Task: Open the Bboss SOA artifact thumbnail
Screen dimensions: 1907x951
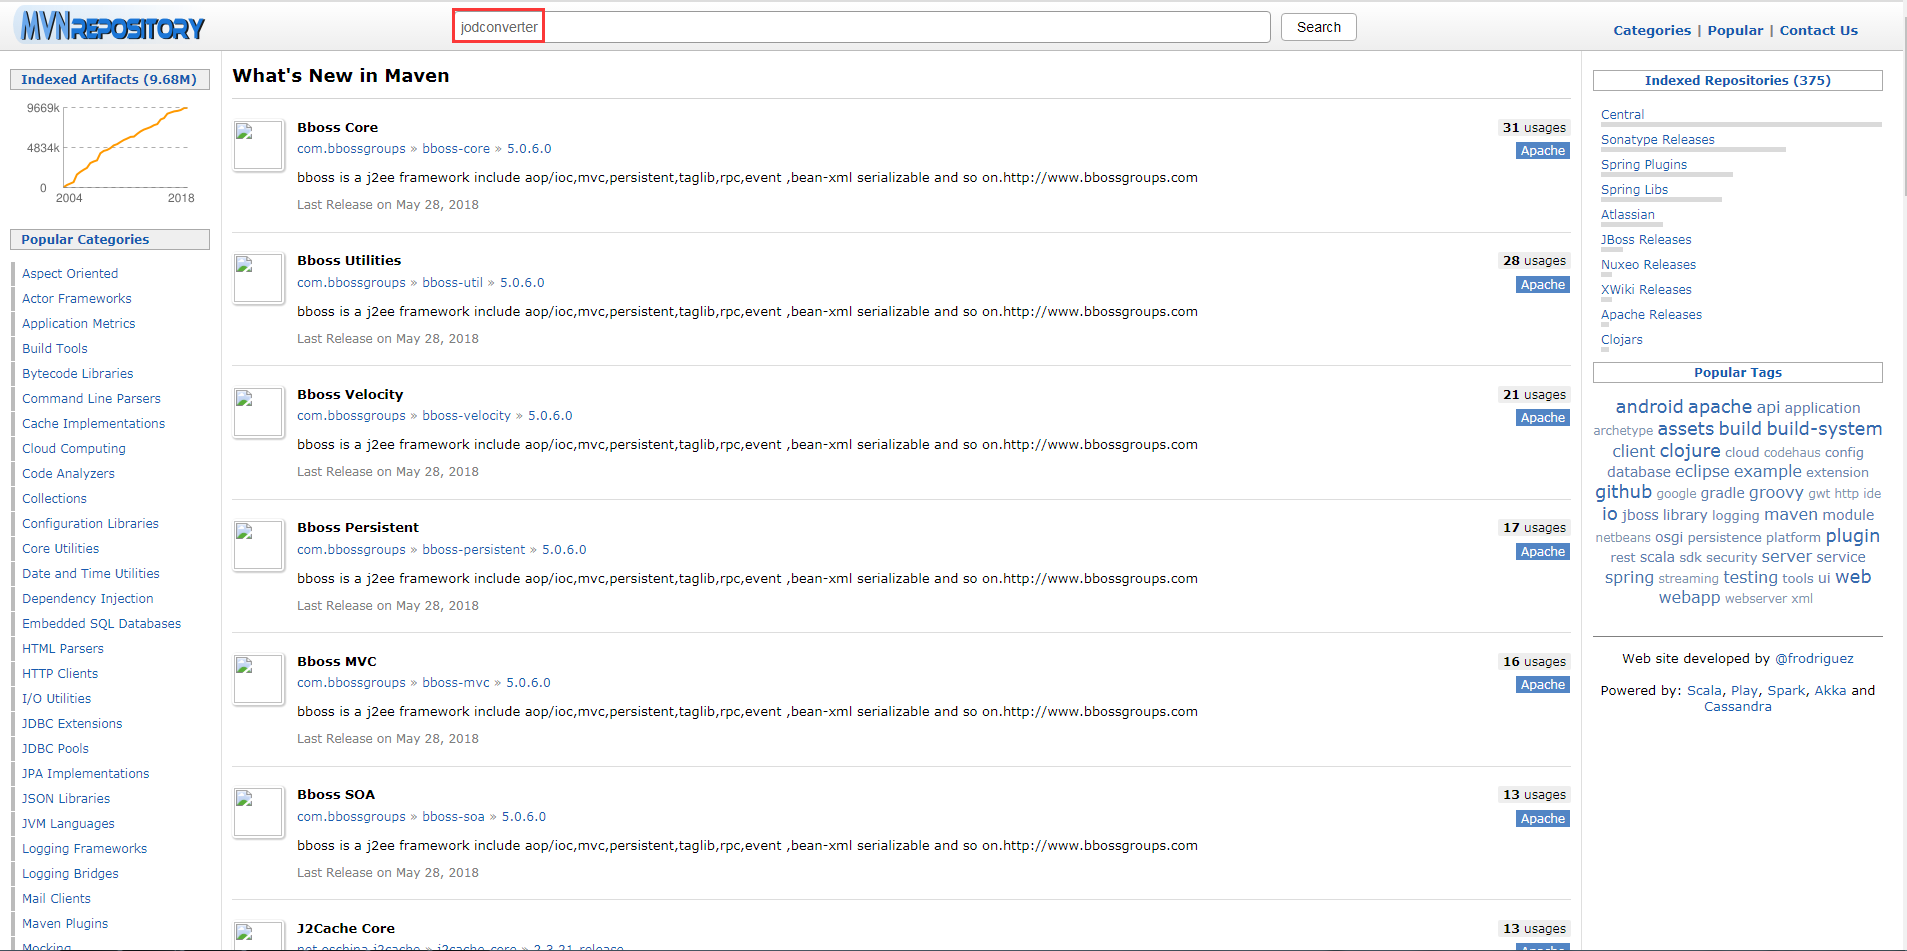Action: point(259,813)
